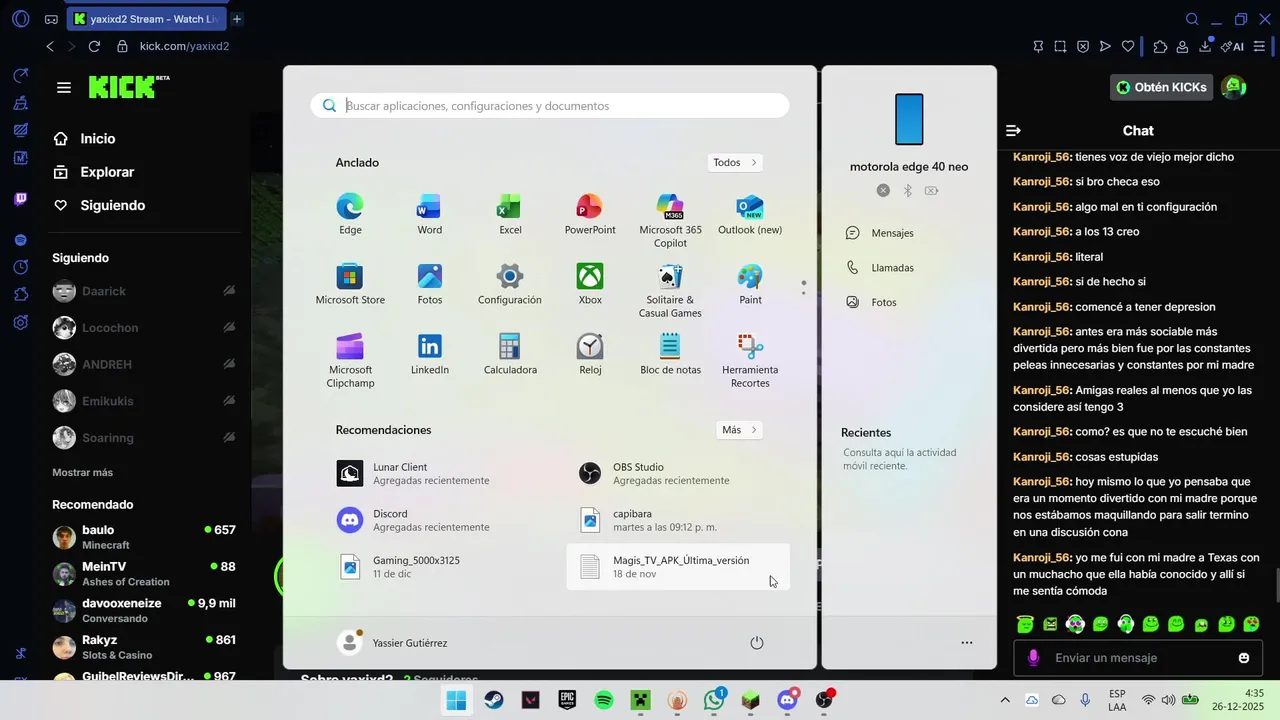This screenshot has height=720, width=1280.
Task: Open phone panel more options ellipsis
Action: click(967, 643)
